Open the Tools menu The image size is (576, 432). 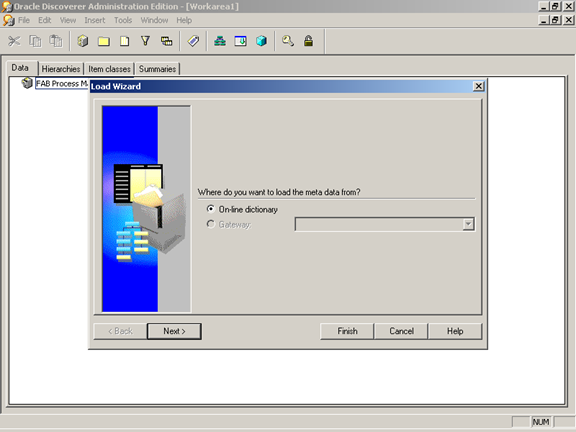(123, 20)
